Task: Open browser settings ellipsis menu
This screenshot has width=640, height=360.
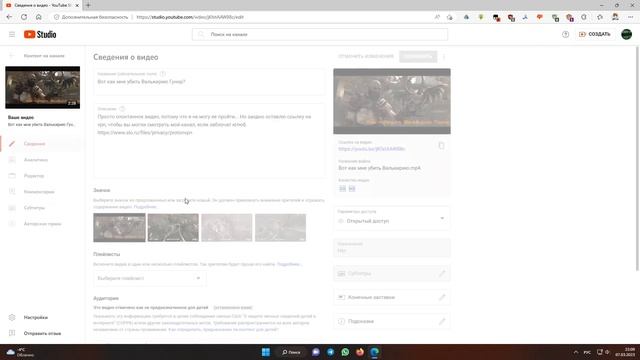Action: [630, 17]
